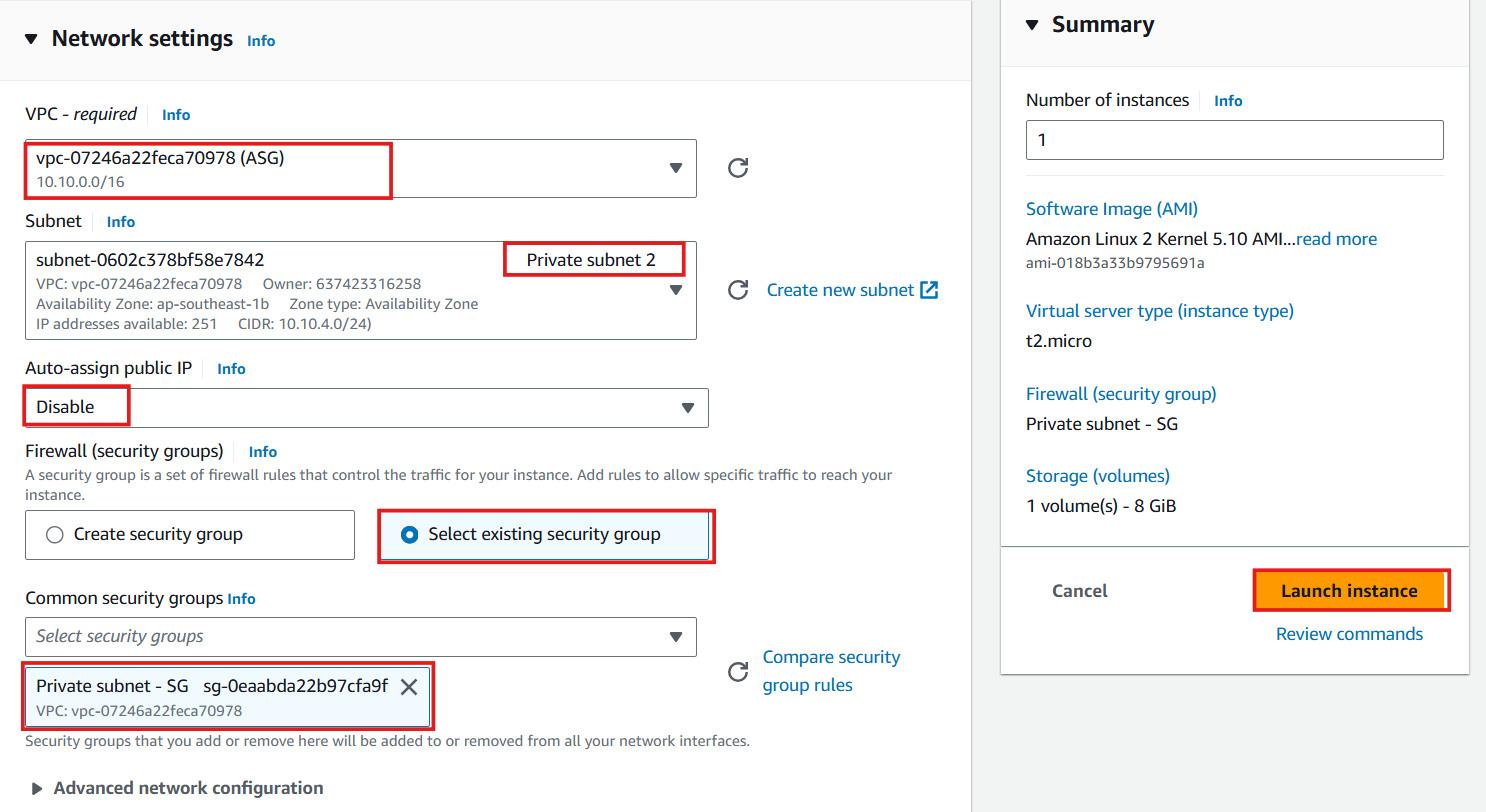
Task: Click the 1 volume(s) - 8 GiB text
Action: tap(1101, 506)
